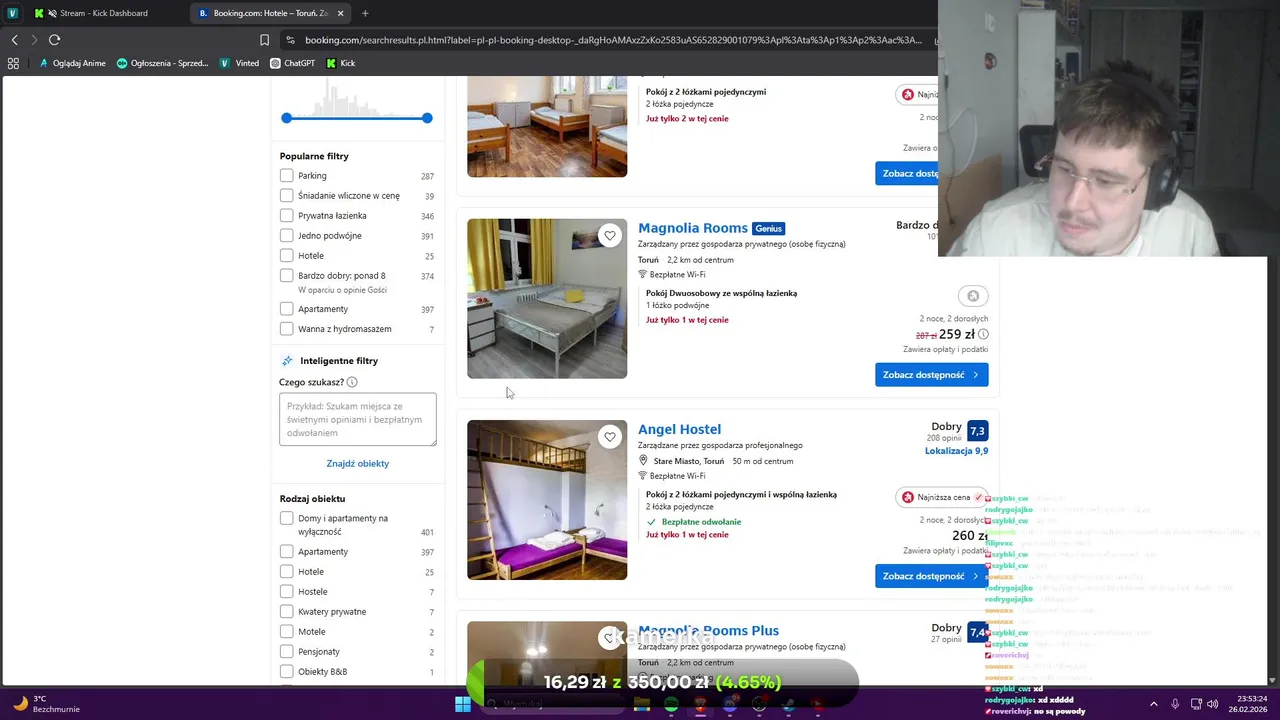Close the Booking.com tab

341,13
